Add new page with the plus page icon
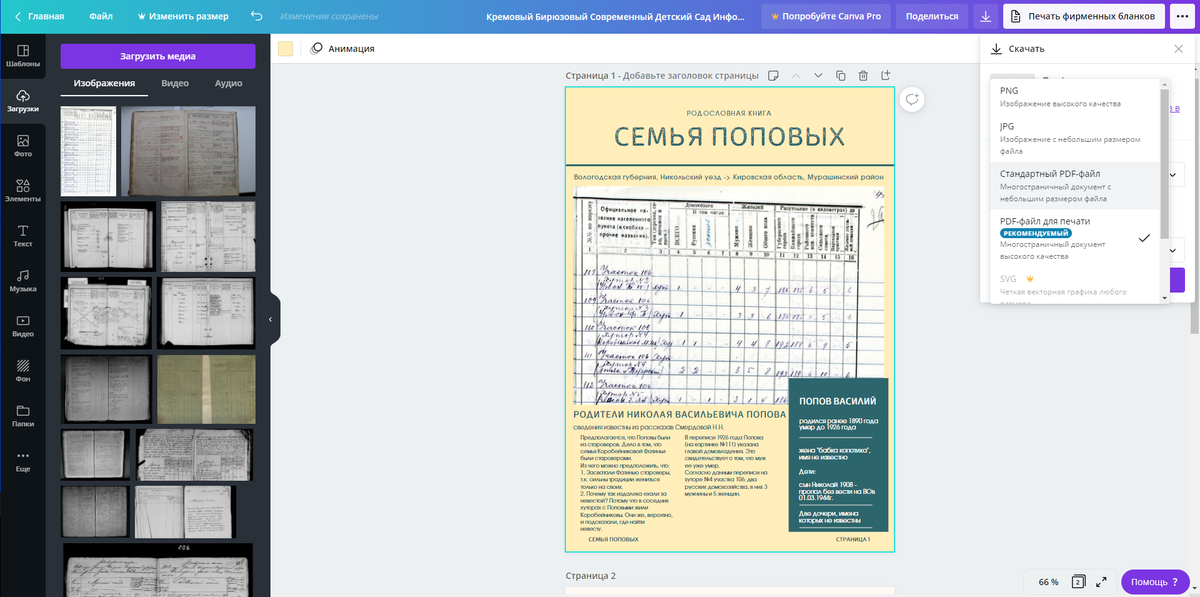This screenshot has height=597, width=1200. pyautogui.click(x=885, y=75)
